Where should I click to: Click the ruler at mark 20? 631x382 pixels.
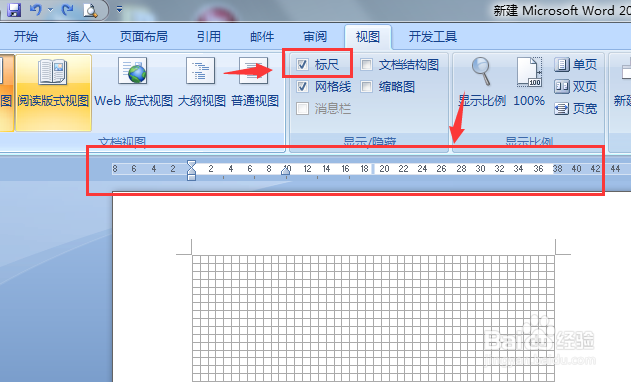pyautogui.click(x=384, y=169)
